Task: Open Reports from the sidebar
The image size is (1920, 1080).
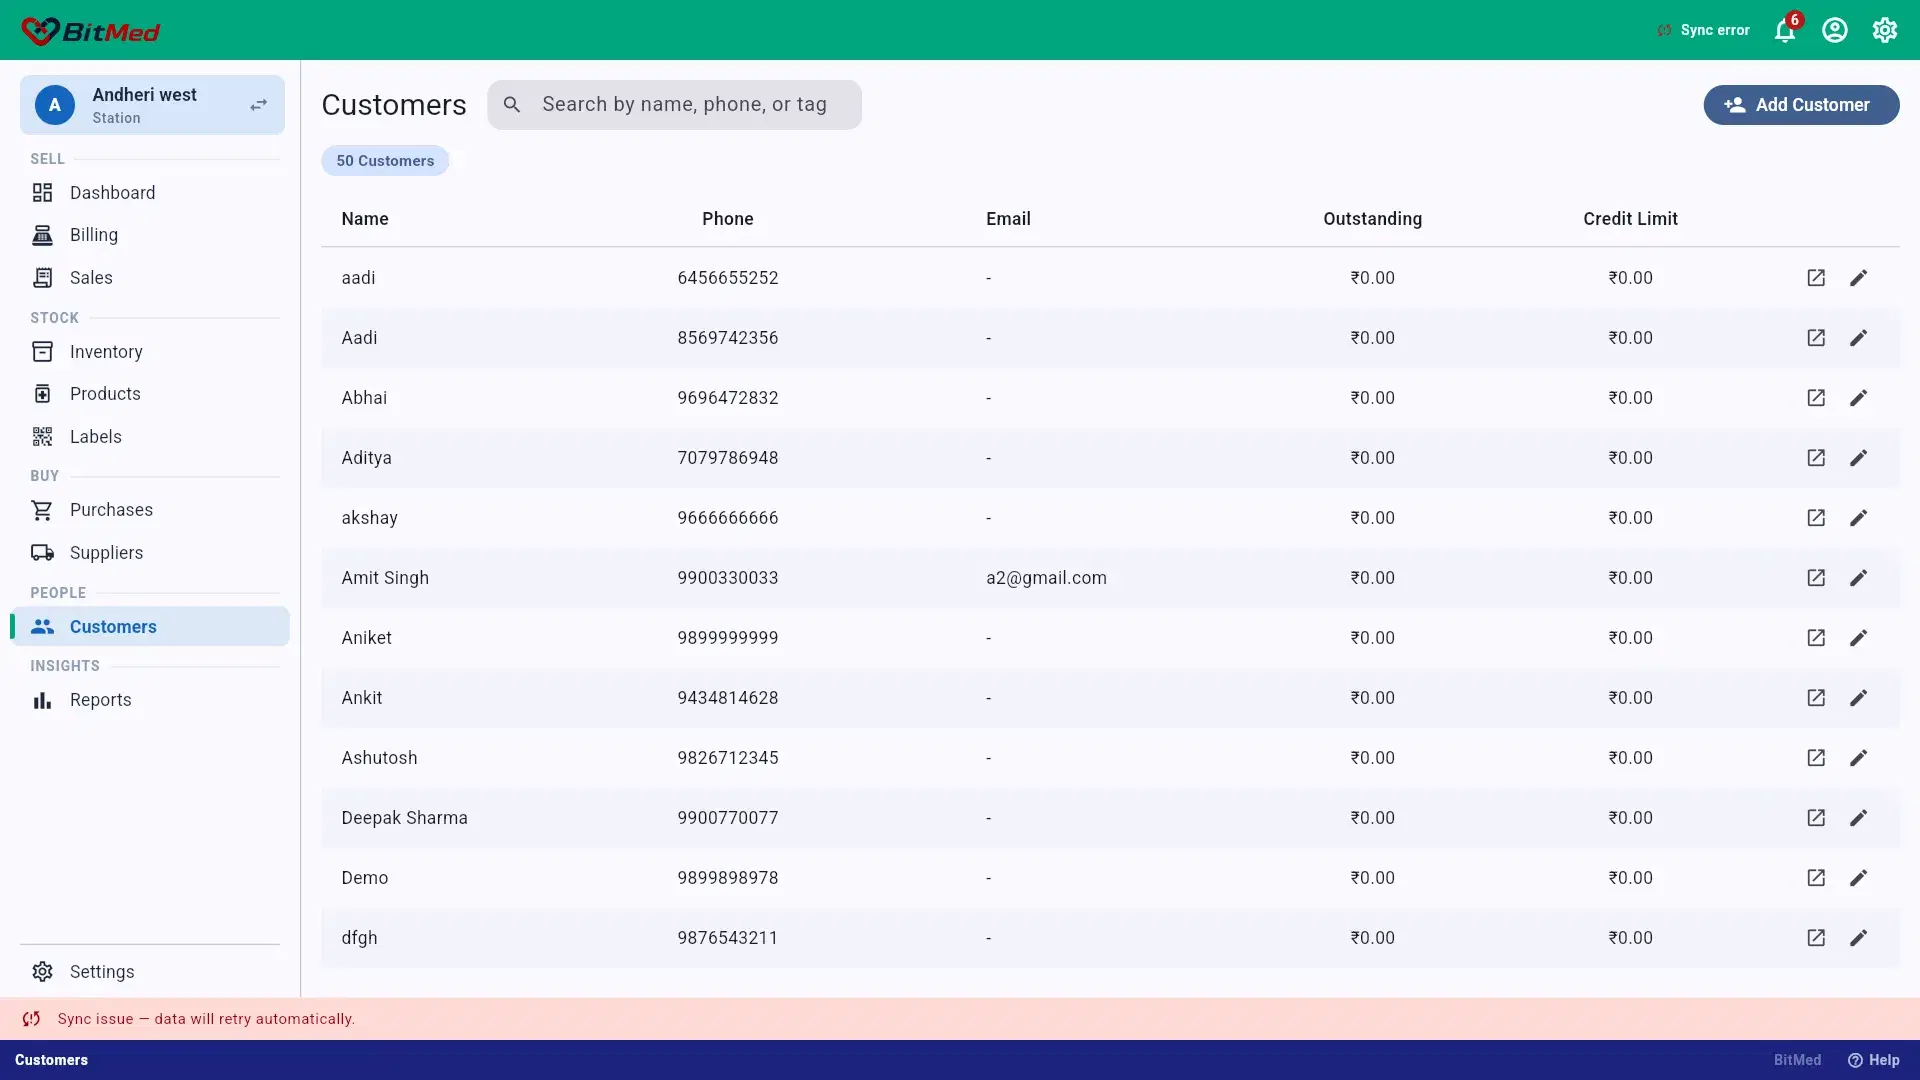Action: tap(150, 700)
